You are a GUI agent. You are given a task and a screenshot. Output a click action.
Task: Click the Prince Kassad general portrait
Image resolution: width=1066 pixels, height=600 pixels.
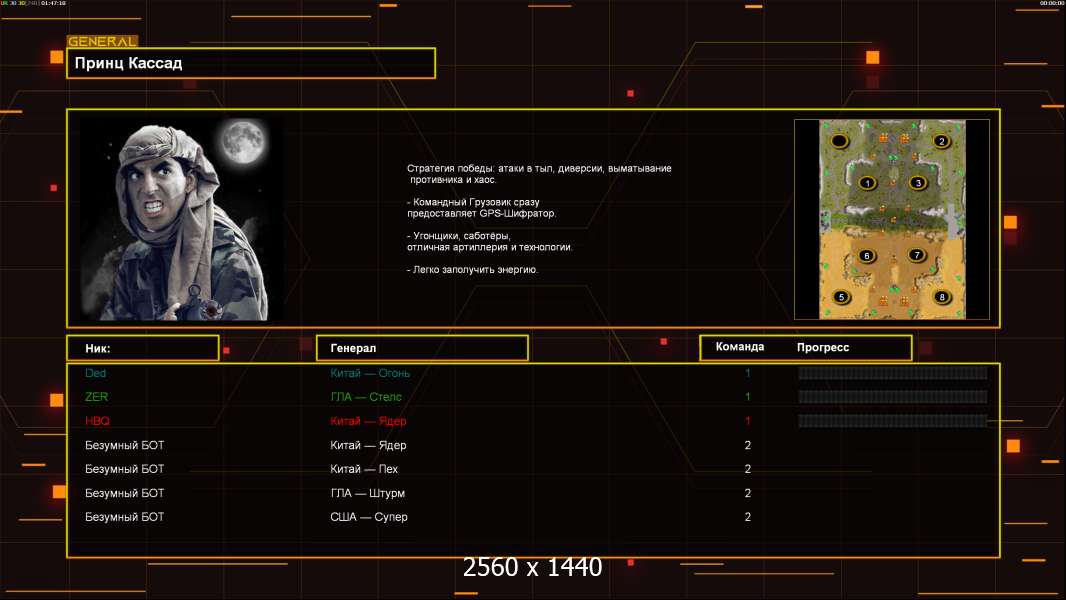[181, 219]
